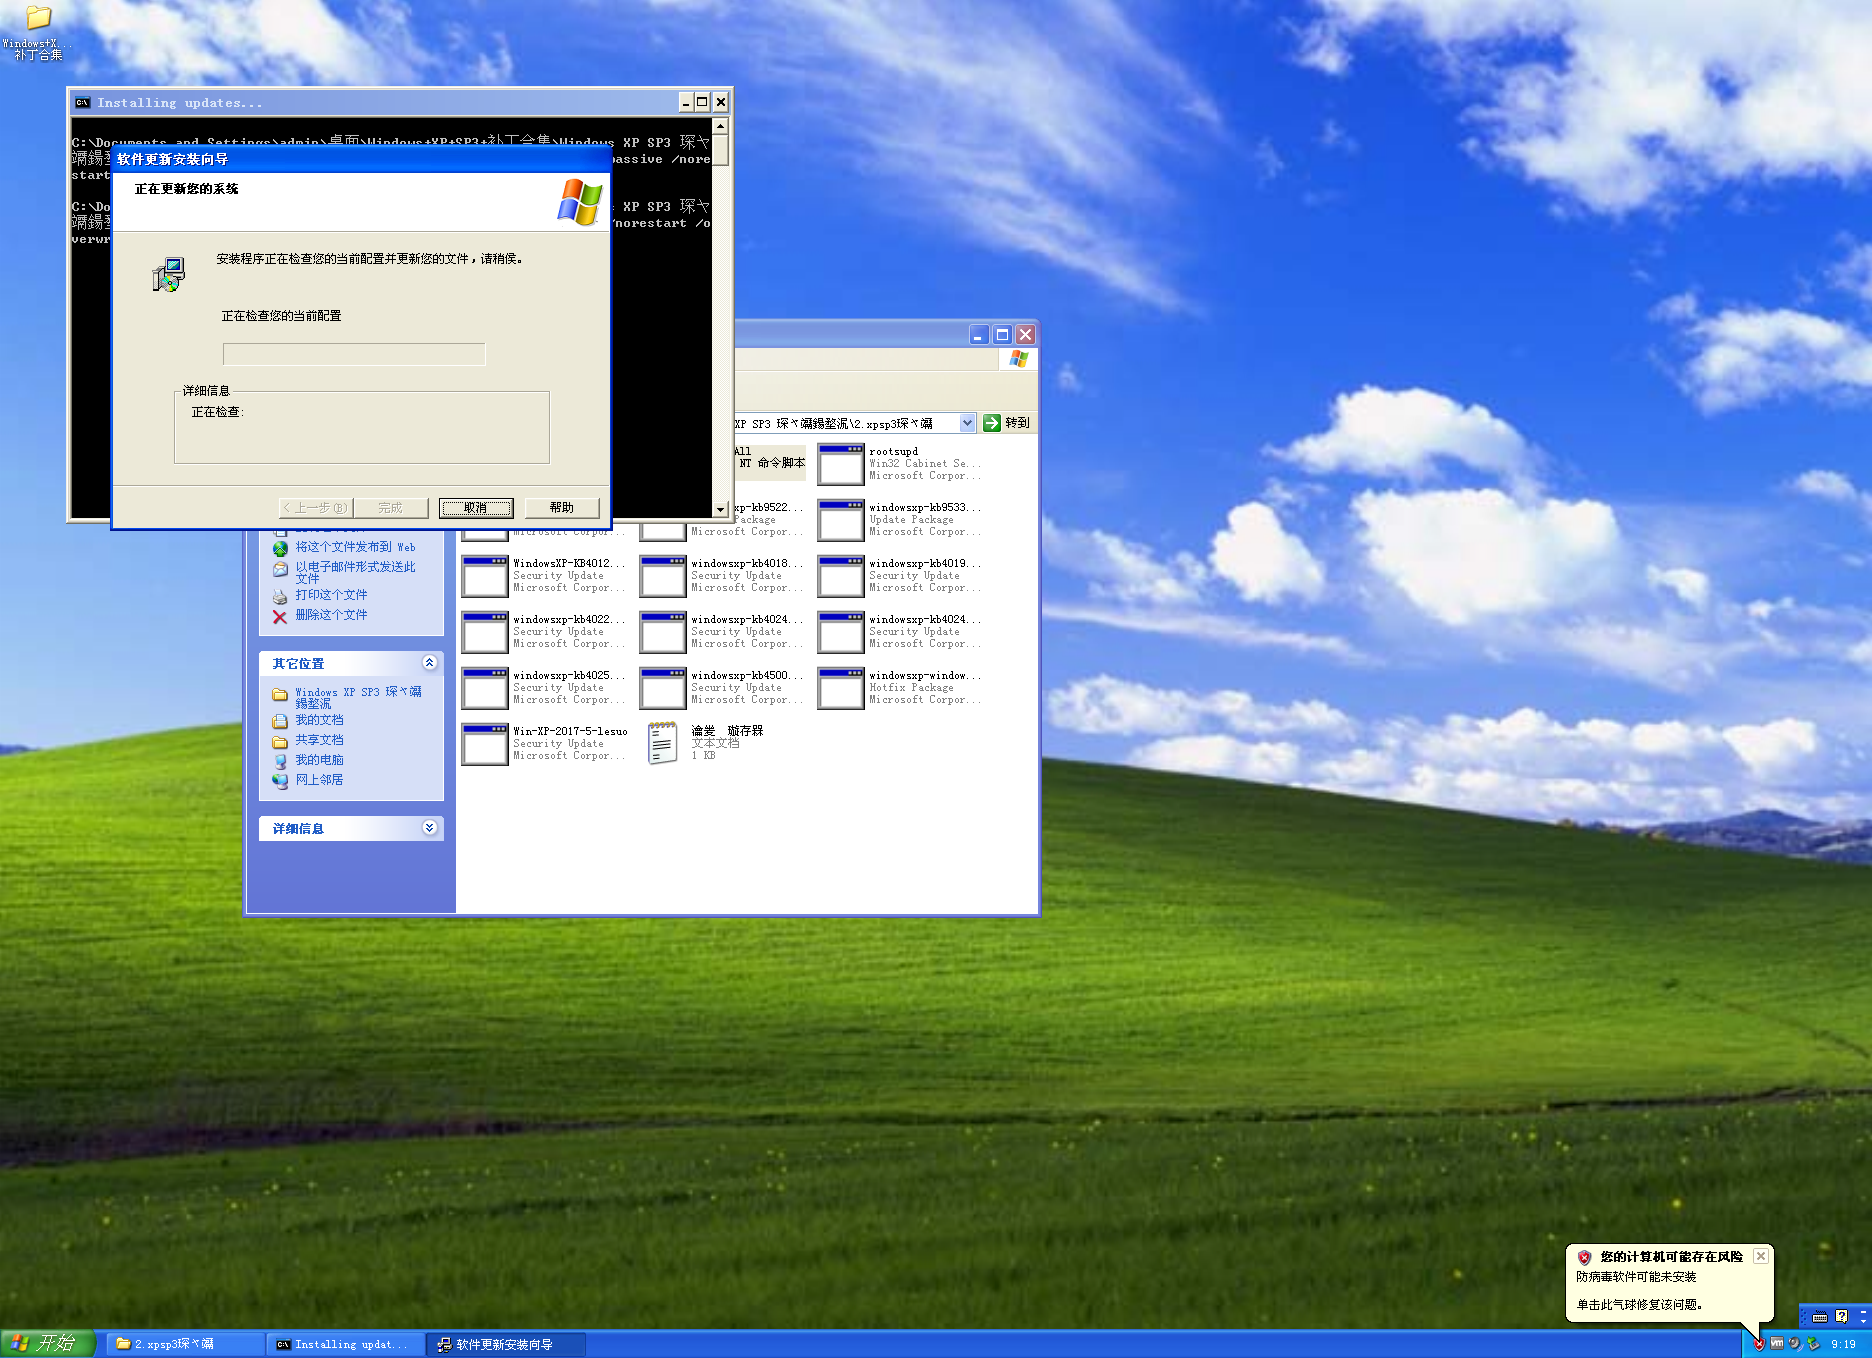Click the volume speaker tray icon
The image size is (1872, 1358).
(x=1795, y=1344)
